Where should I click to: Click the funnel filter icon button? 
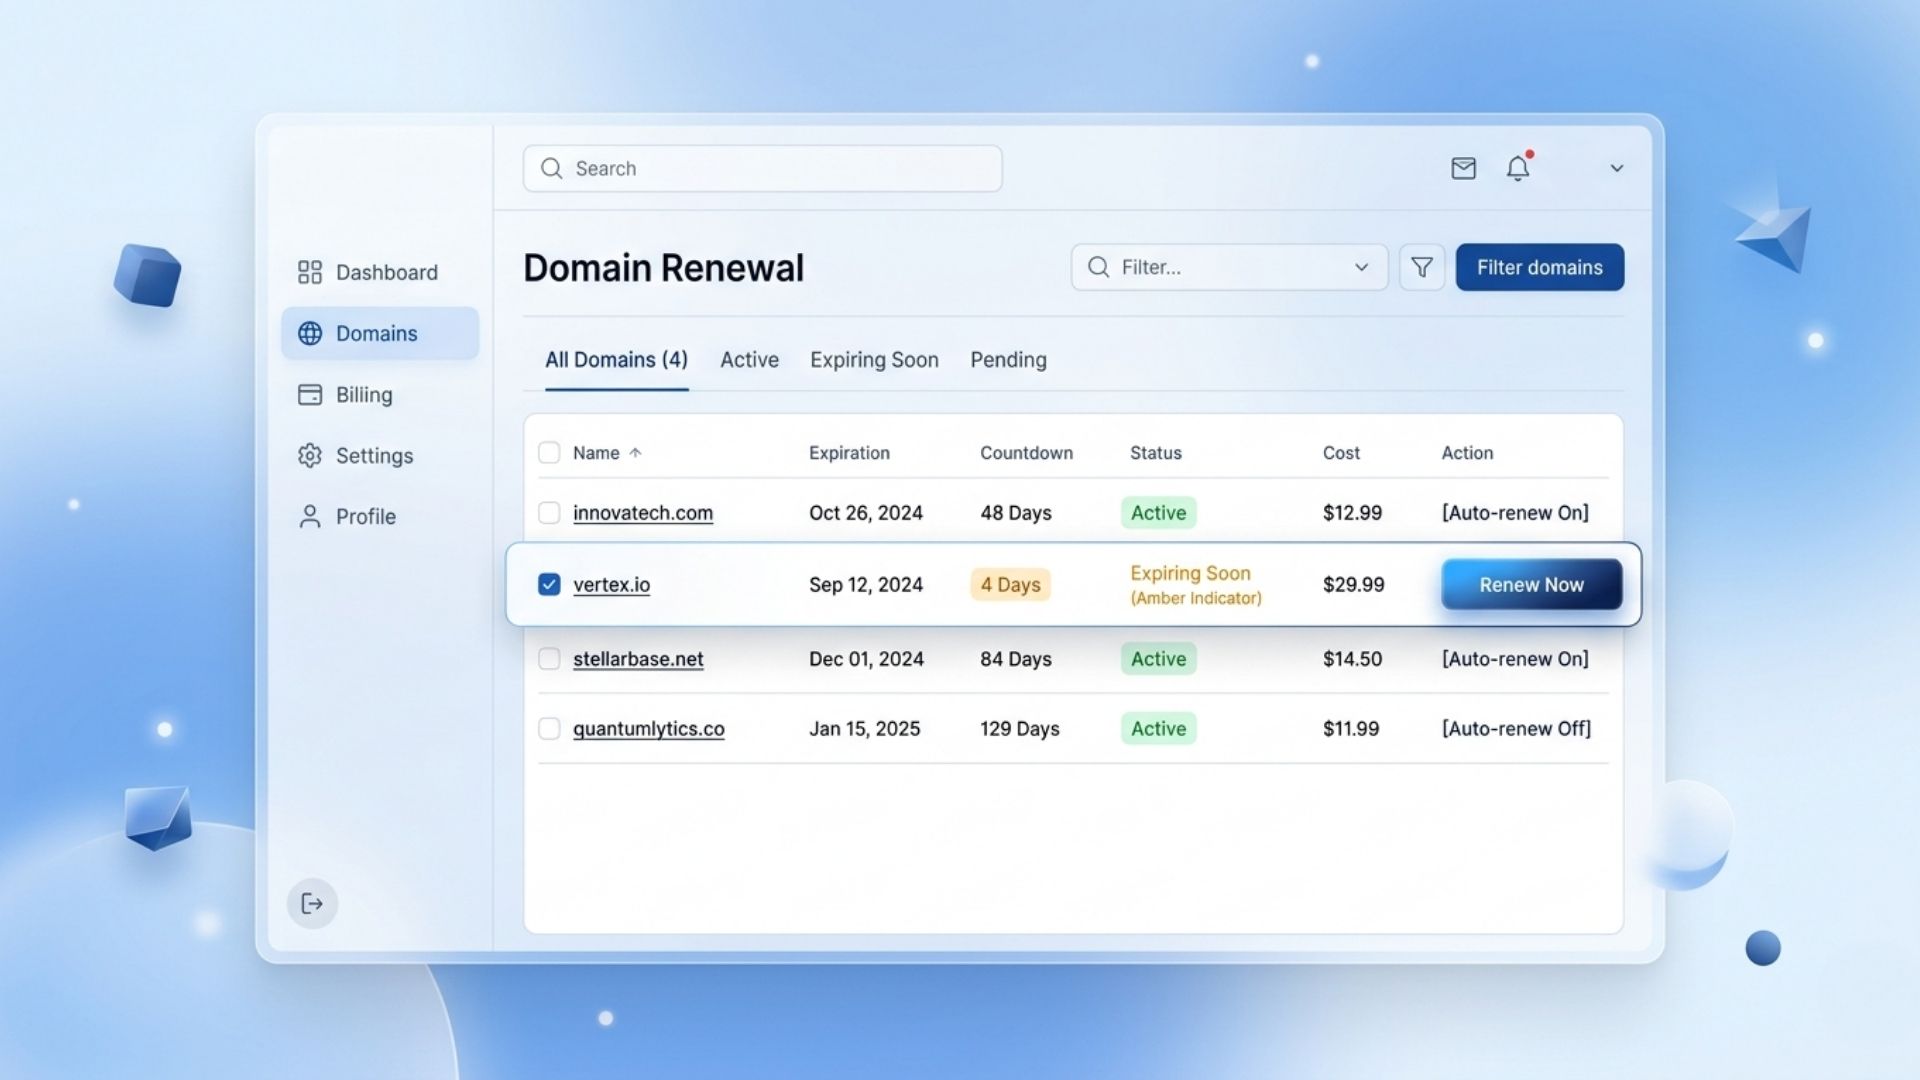[x=1421, y=267]
